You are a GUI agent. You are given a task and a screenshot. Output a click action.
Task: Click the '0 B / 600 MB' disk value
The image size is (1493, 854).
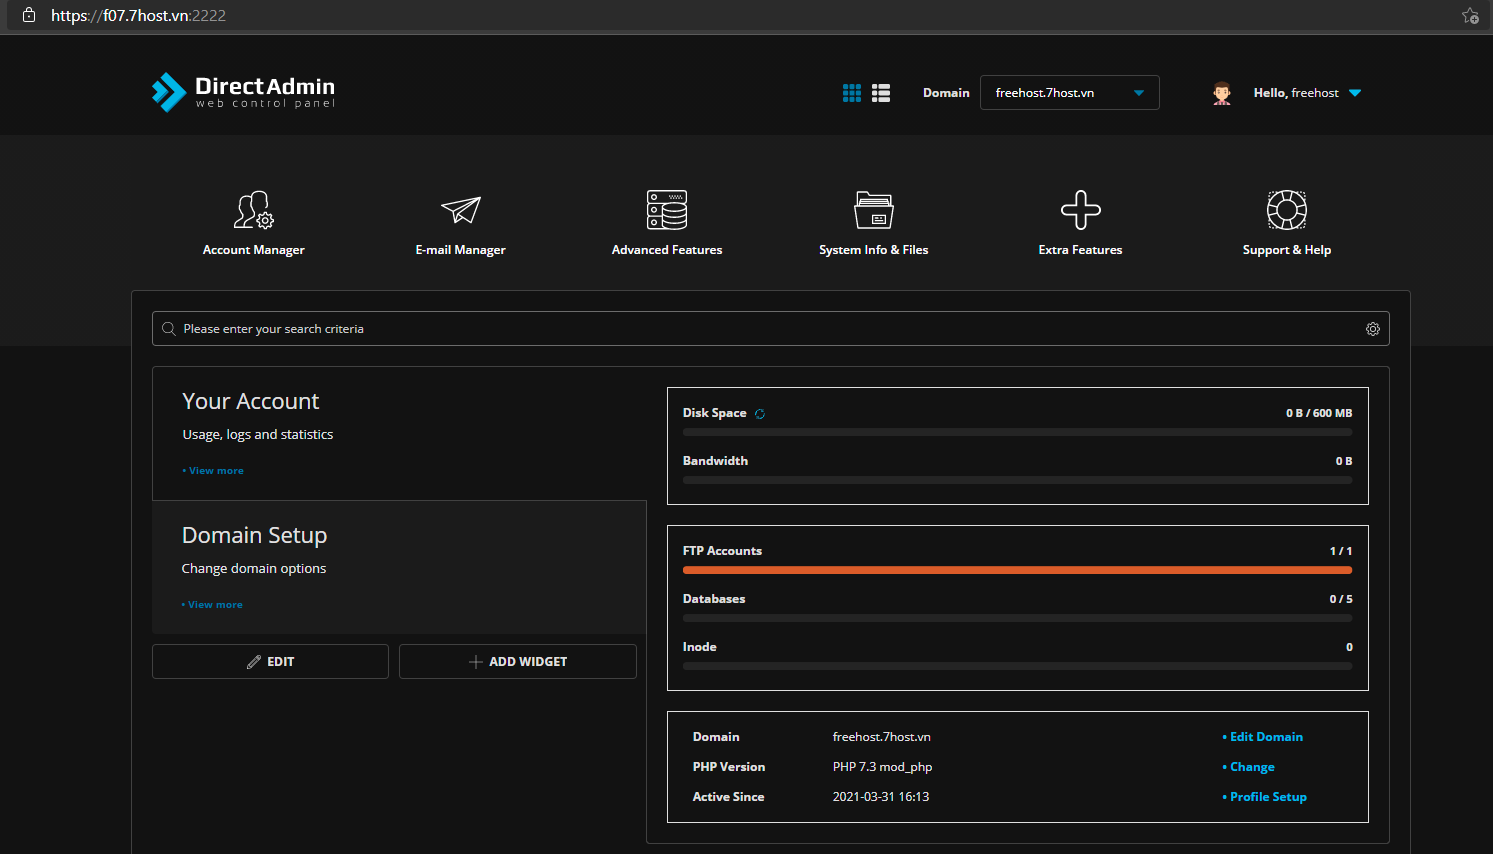click(1319, 413)
